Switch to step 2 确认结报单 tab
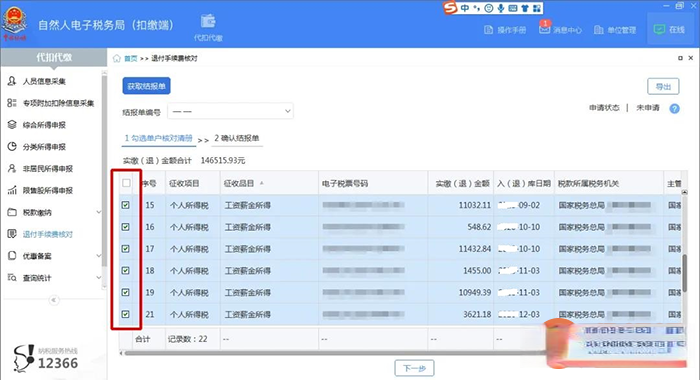The width and height of the screenshot is (700, 380). tap(237, 138)
